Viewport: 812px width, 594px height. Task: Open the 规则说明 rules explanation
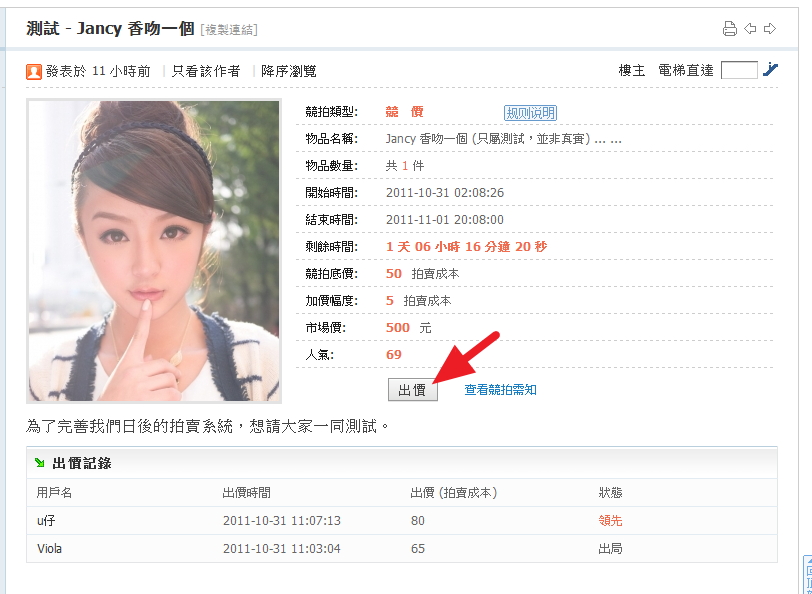pyautogui.click(x=530, y=113)
